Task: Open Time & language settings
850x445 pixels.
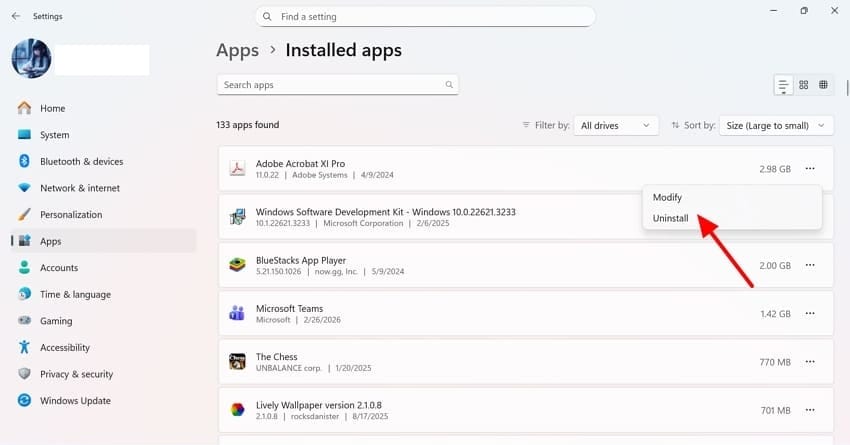Action: [x=103, y=294]
